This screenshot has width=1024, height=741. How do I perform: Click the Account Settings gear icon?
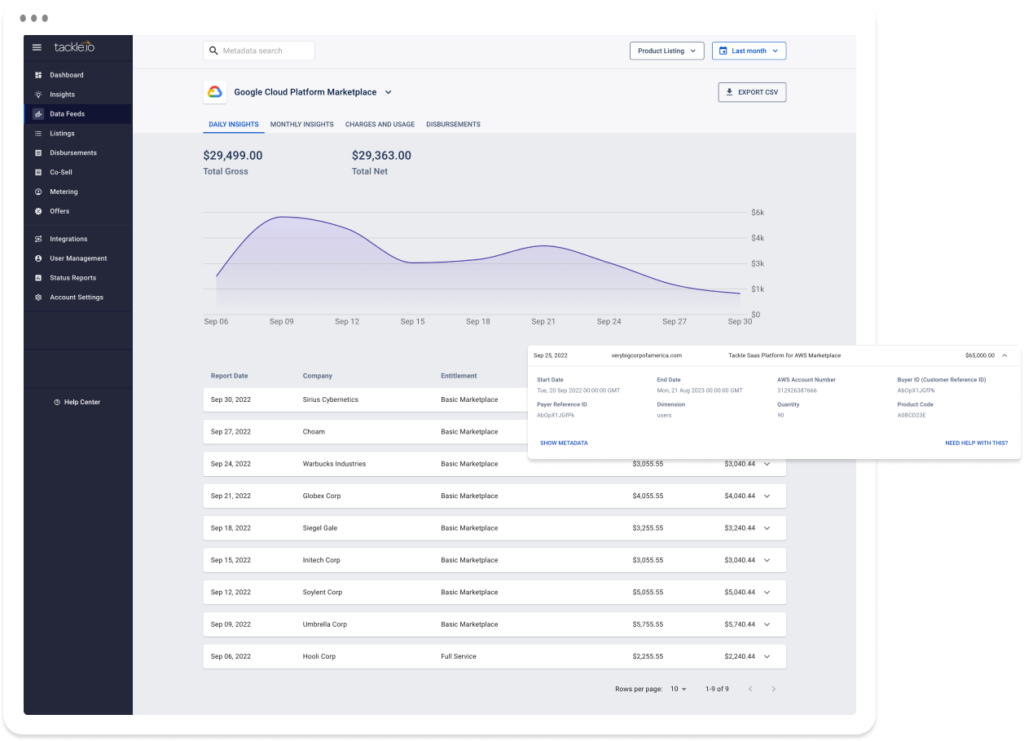coord(38,298)
